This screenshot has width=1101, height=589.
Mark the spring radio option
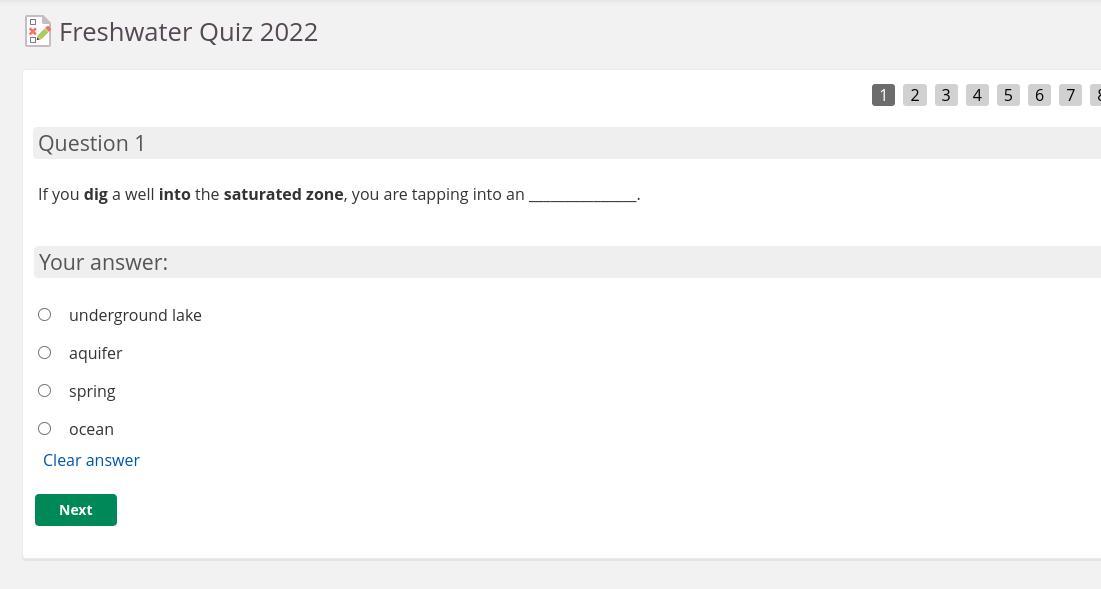coord(45,391)
